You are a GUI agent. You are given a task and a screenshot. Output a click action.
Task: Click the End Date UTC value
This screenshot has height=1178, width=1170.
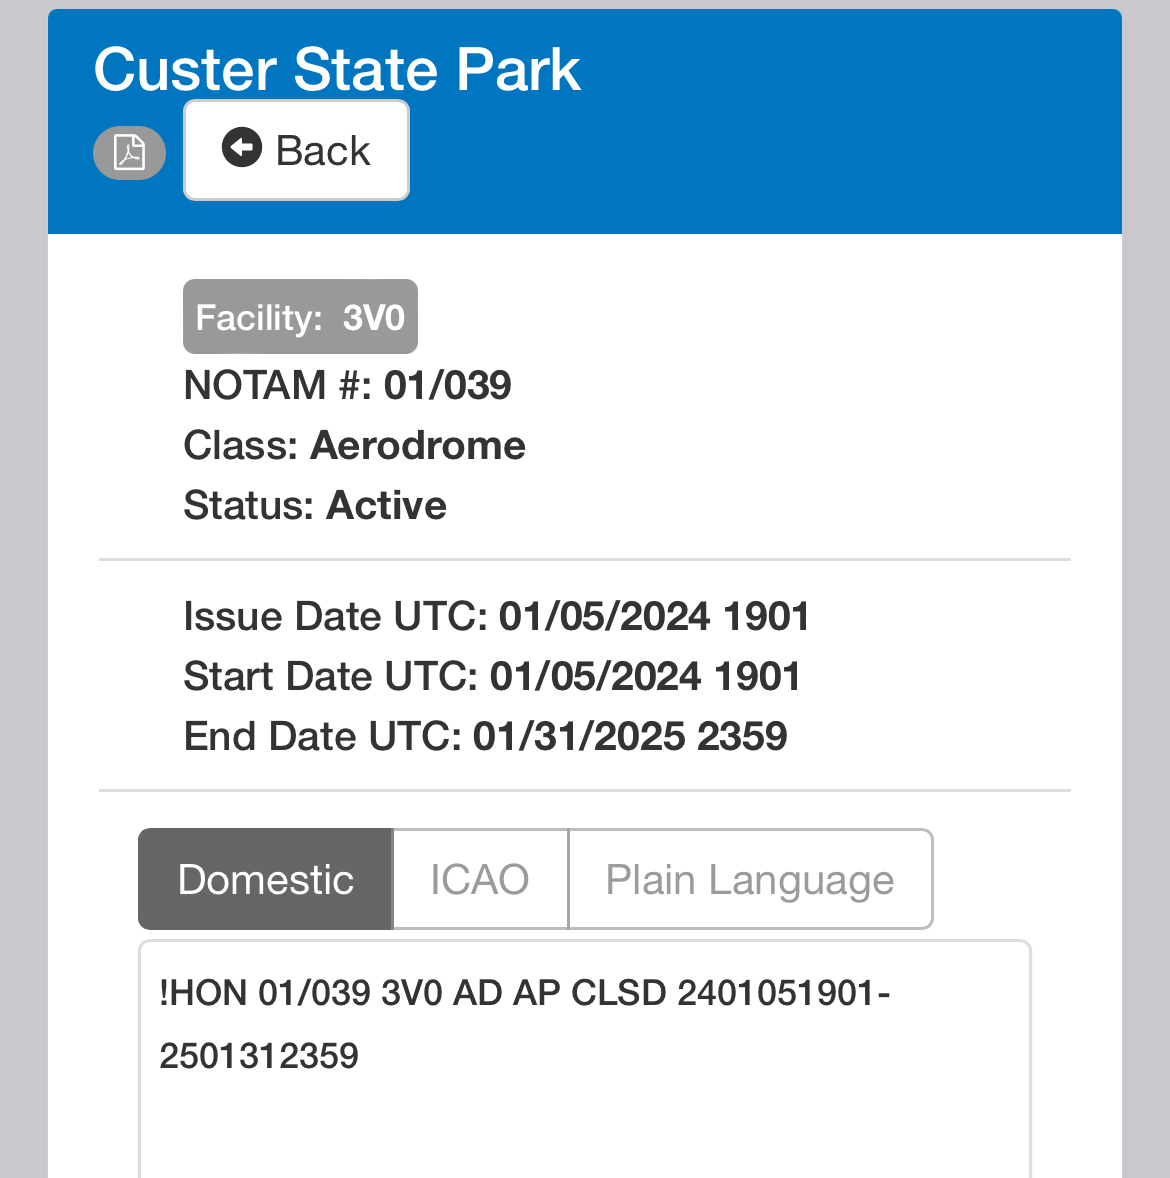pos(630,737)
